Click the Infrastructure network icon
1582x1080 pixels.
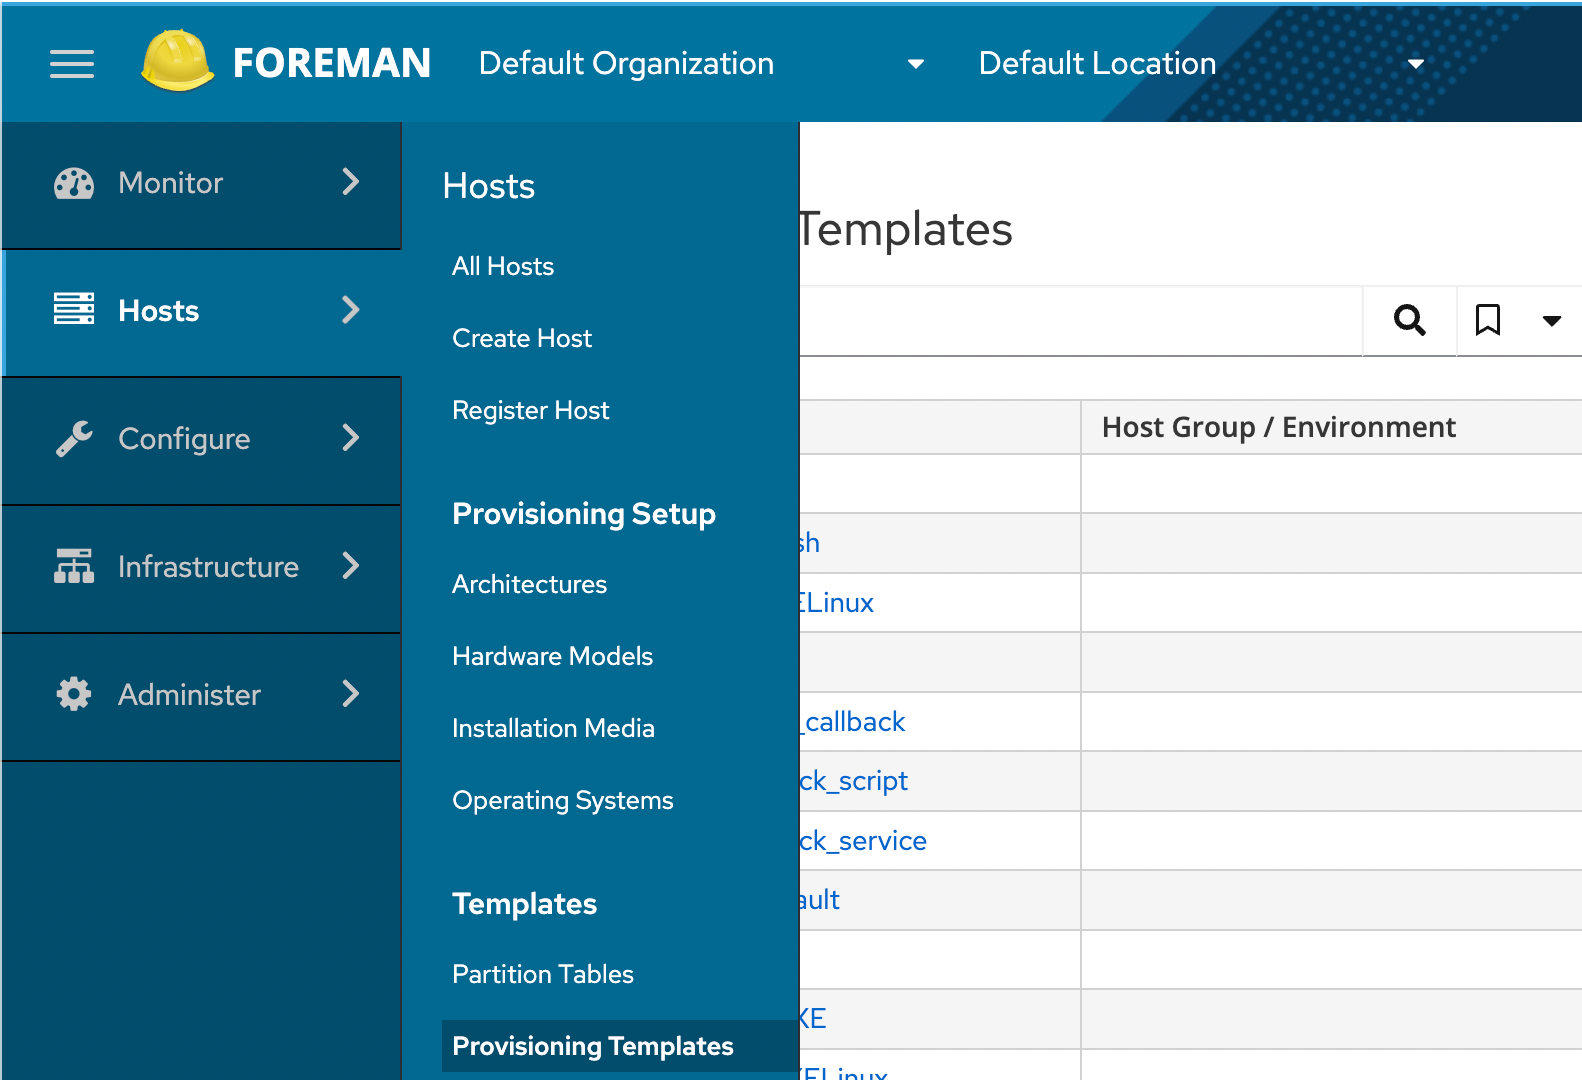74,566
